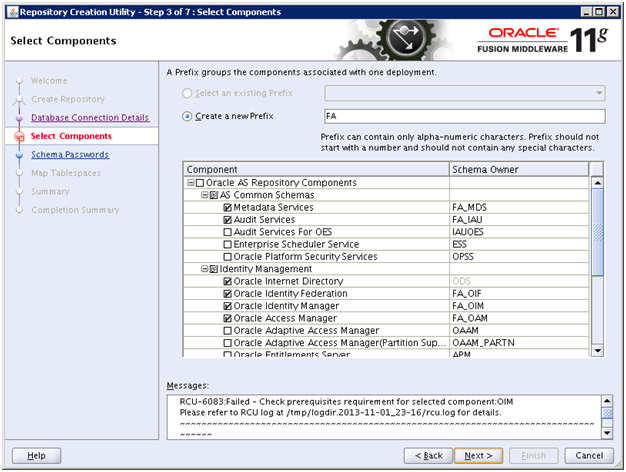Click Create Repository step in navigation
Screen dimensions: 626x472
[x=68, y=99]
